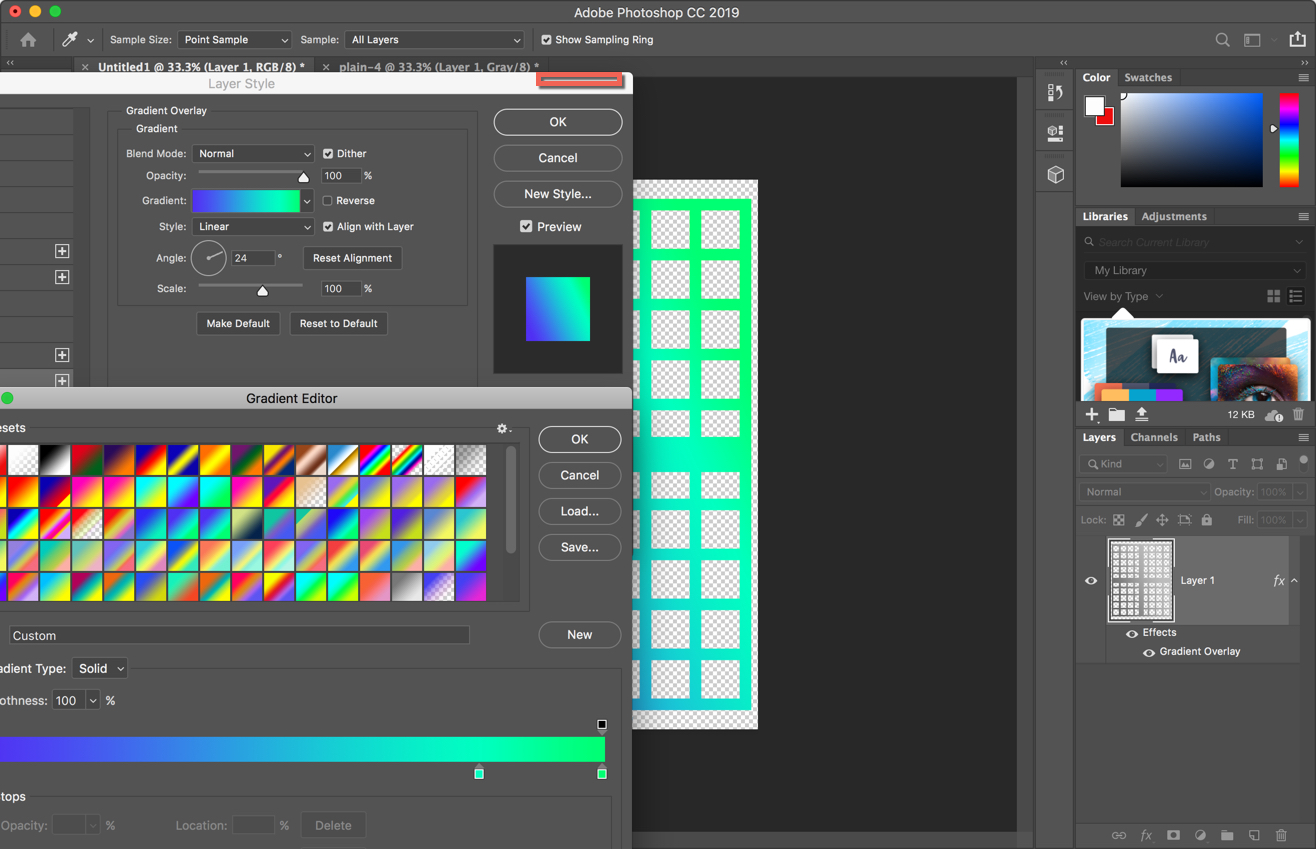This screenshot has height=849, width=1316.
Task: Switch to the Swatches tab
Action: pos(1148,77)
